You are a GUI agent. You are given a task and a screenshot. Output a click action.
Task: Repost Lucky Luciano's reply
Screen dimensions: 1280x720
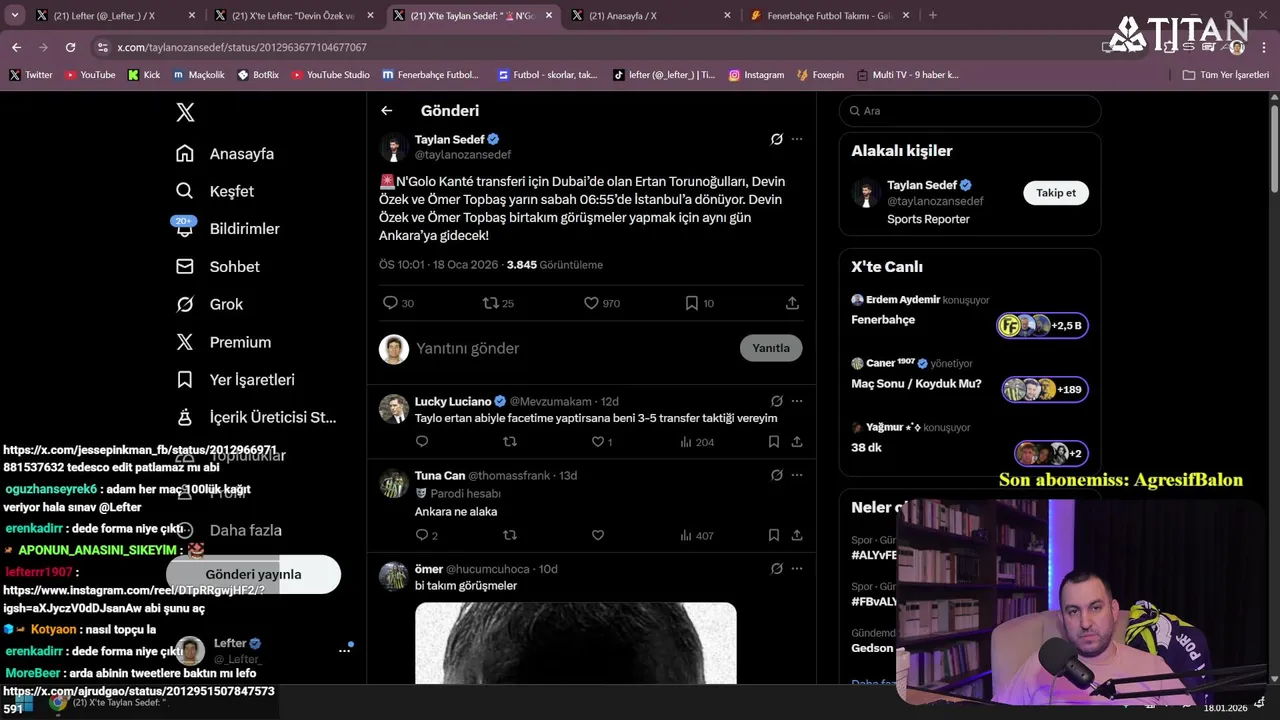point(510,441)
